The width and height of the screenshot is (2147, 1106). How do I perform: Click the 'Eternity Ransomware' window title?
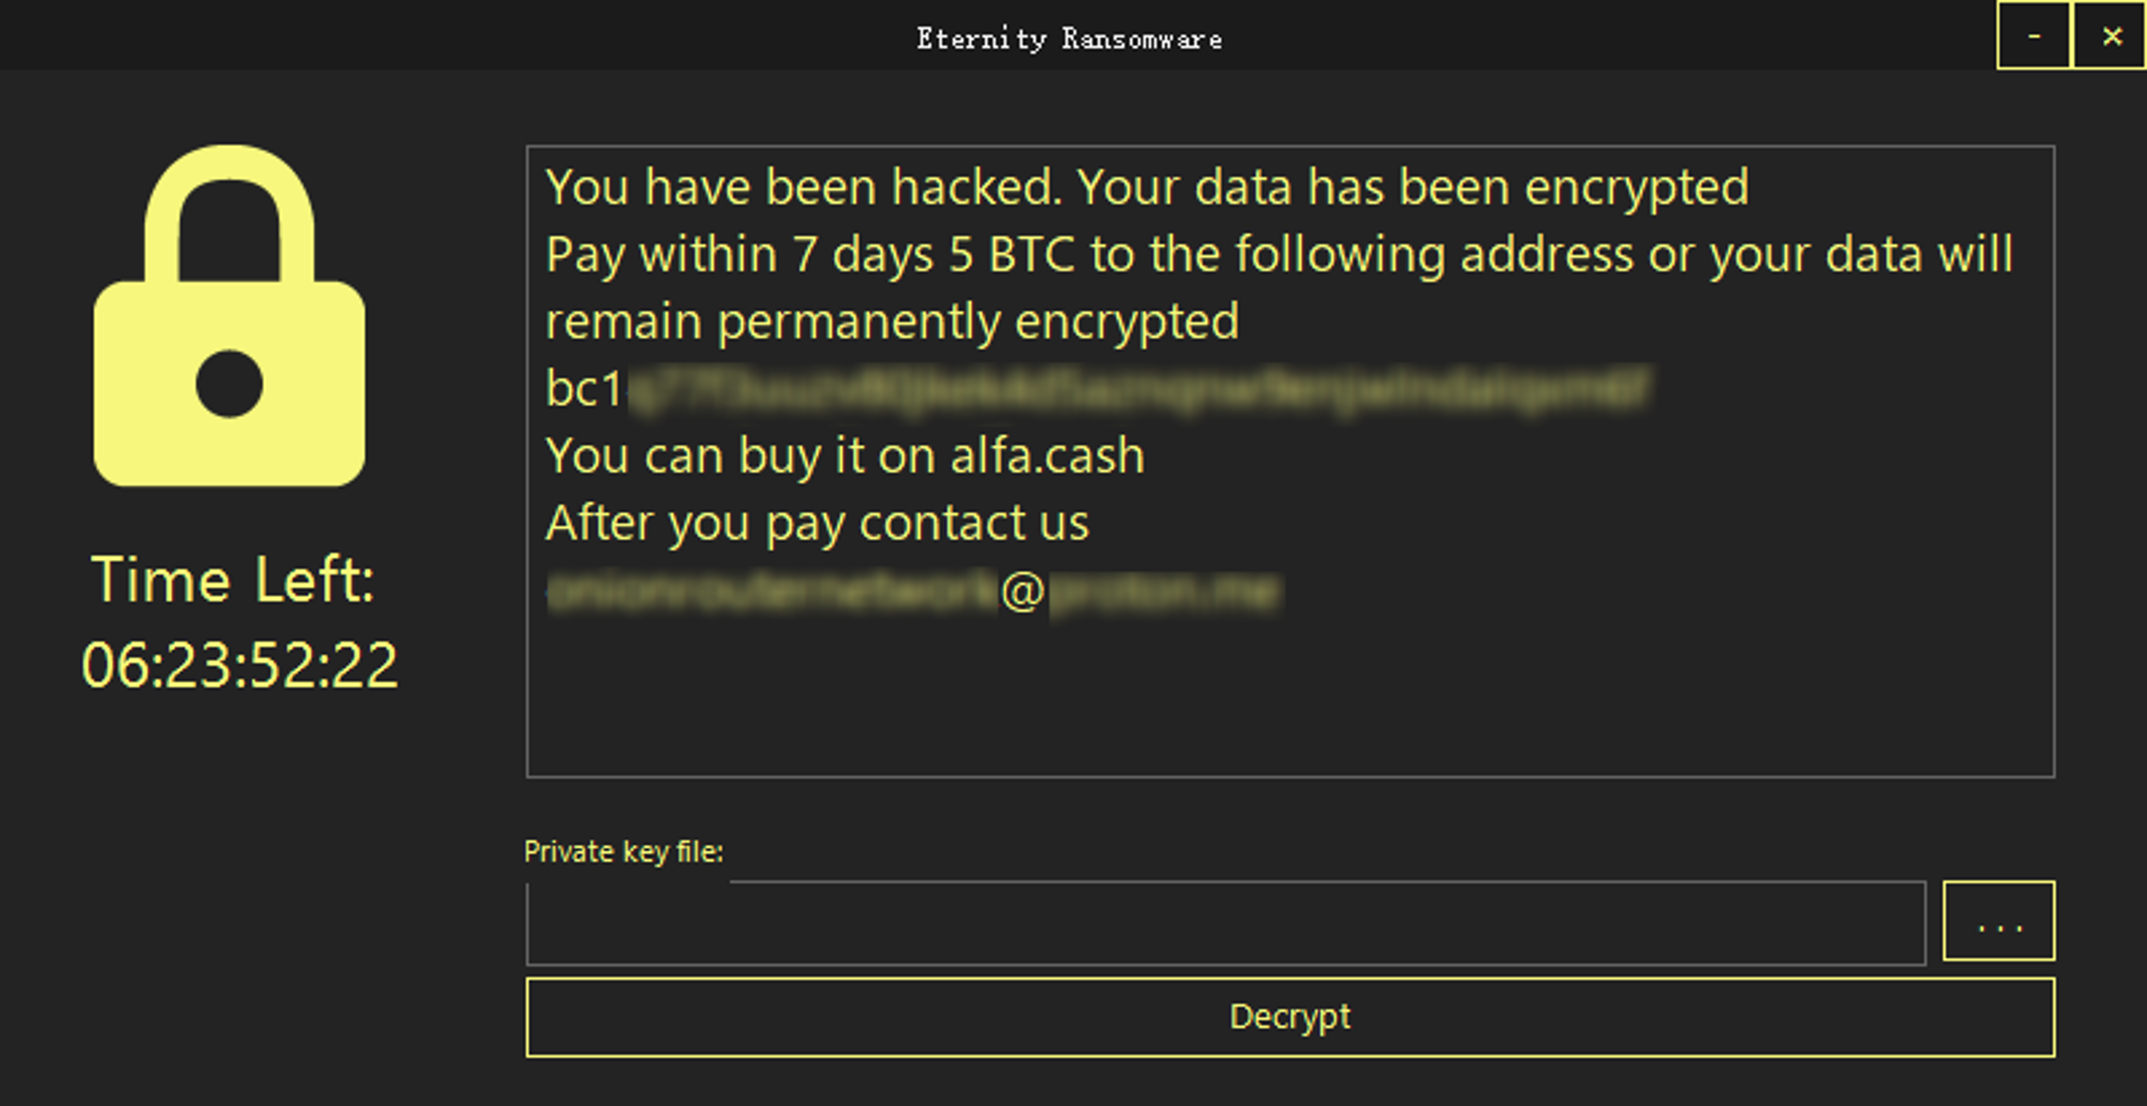pos(1069,39)
